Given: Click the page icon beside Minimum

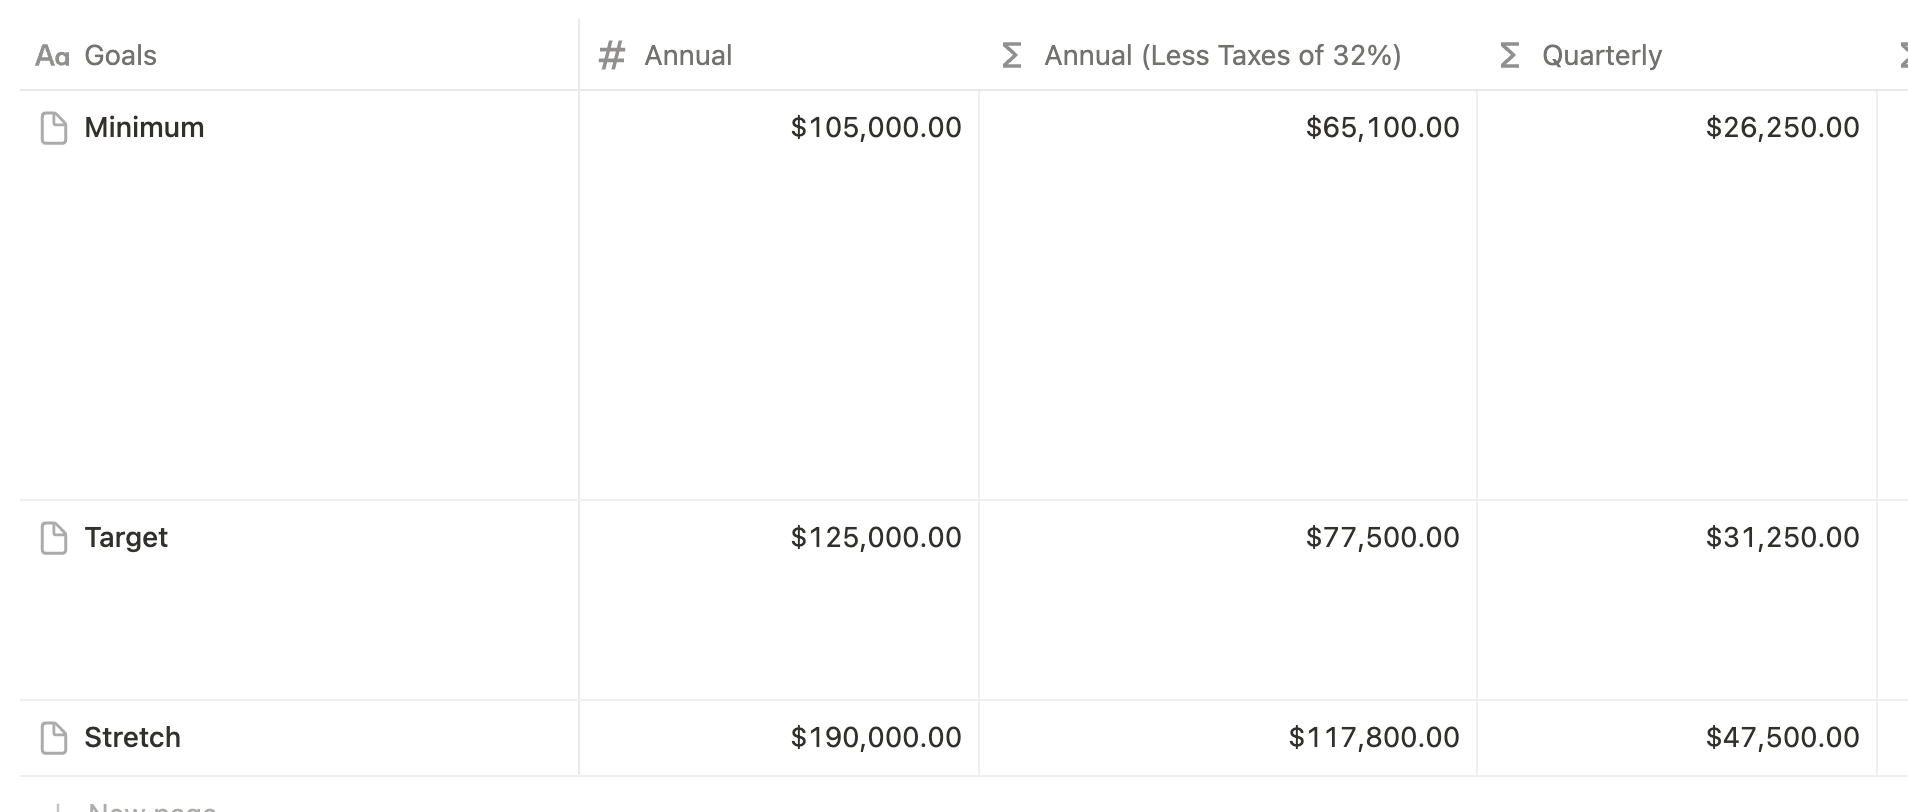Looking at the screenshot, I should click(53, 128).
